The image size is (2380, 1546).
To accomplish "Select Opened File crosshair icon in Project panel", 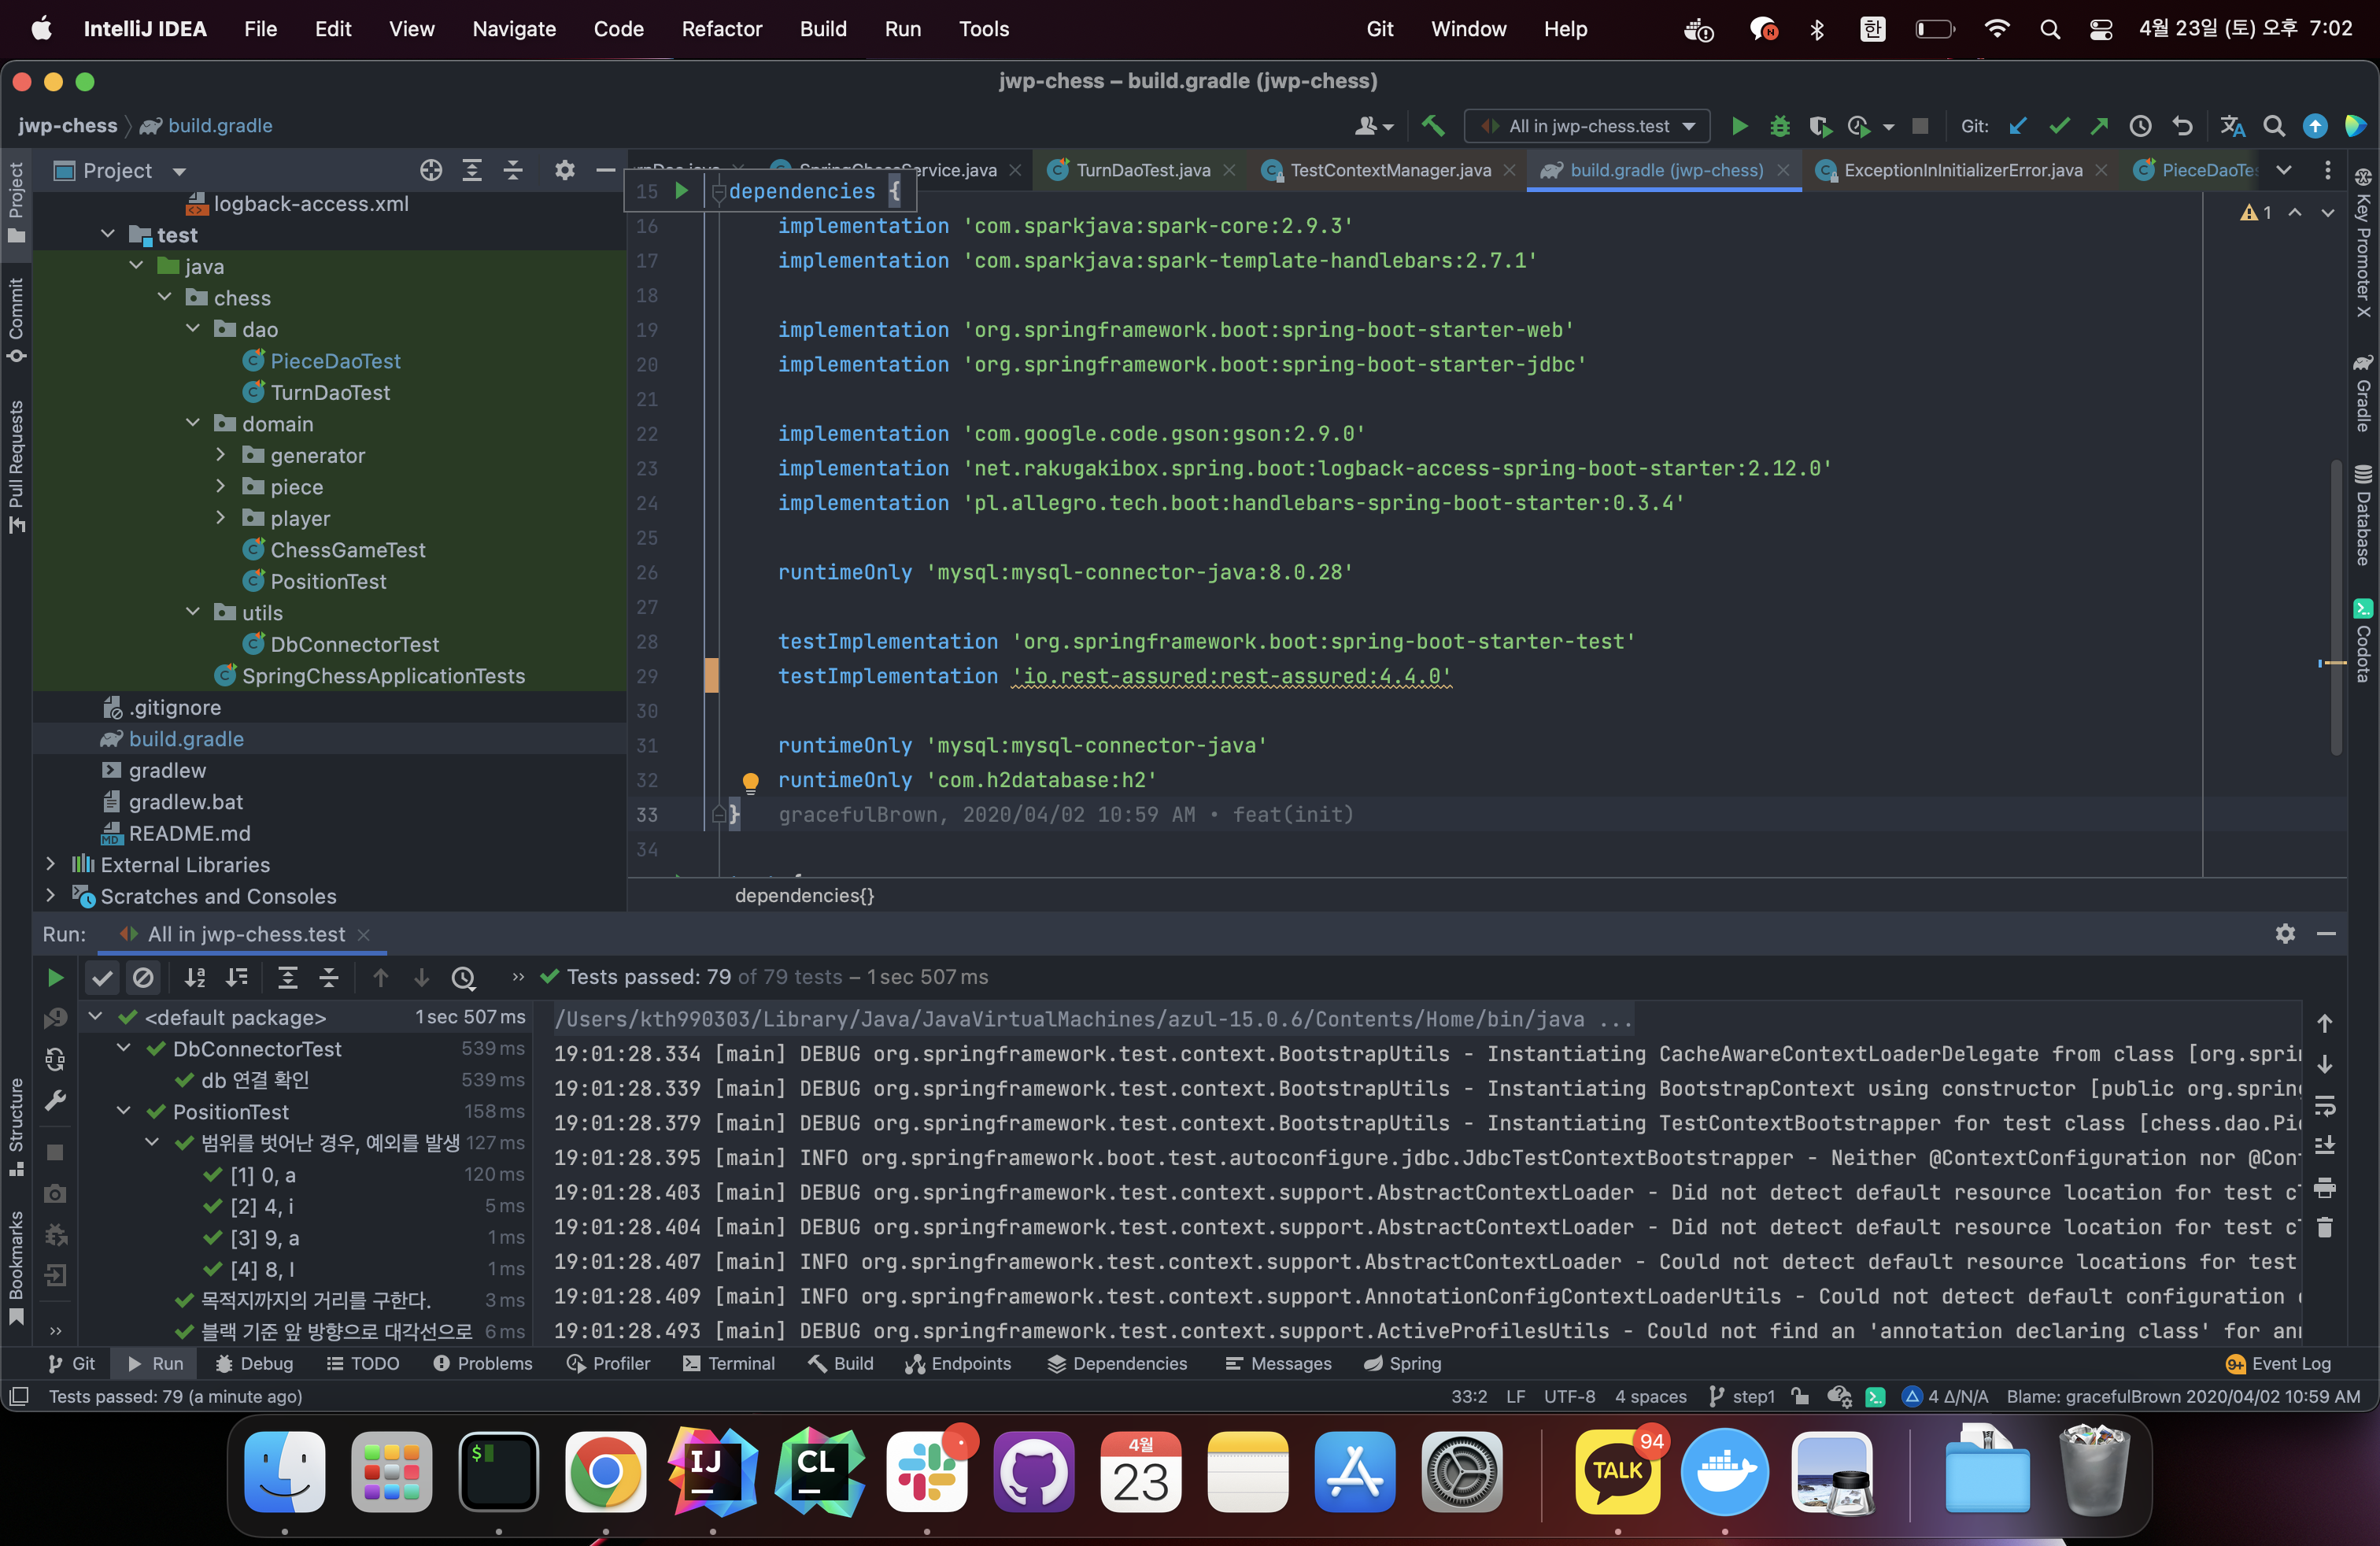I will click(x=431, y=170).
